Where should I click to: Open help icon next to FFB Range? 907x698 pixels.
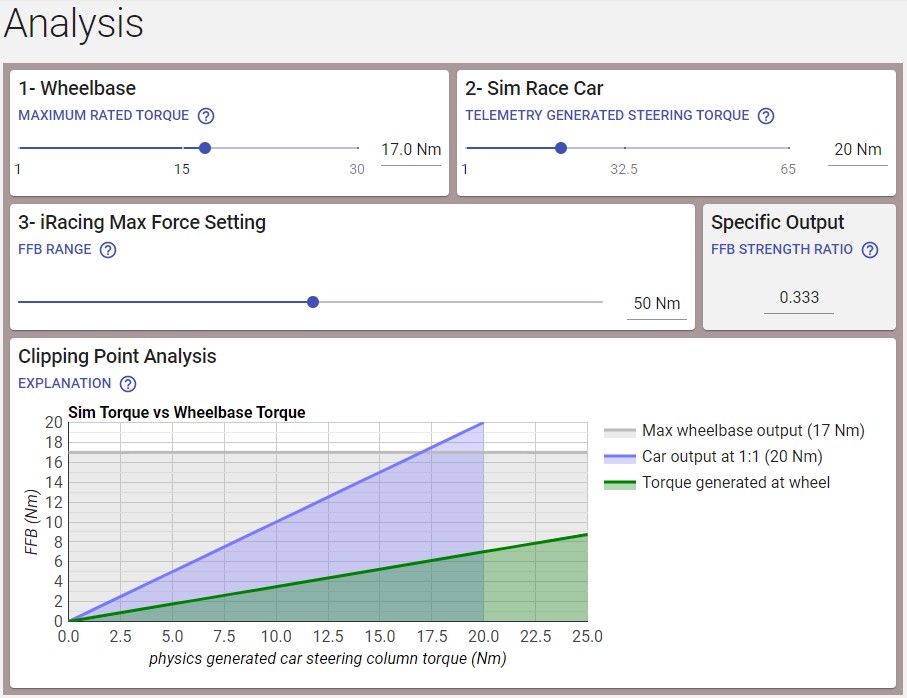(x=108, y=250)
